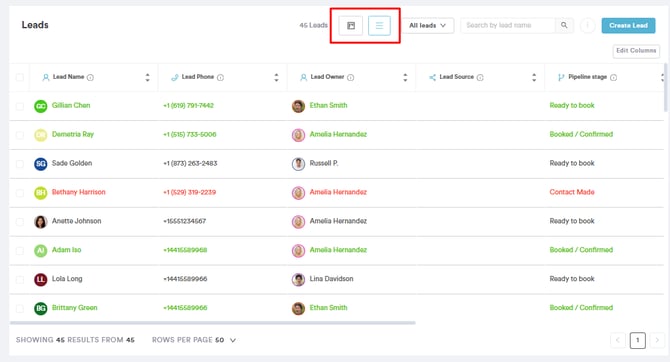Go to previous page arrow
The image size is (670, 362).
pyautogui.click(x=617, y=340)
